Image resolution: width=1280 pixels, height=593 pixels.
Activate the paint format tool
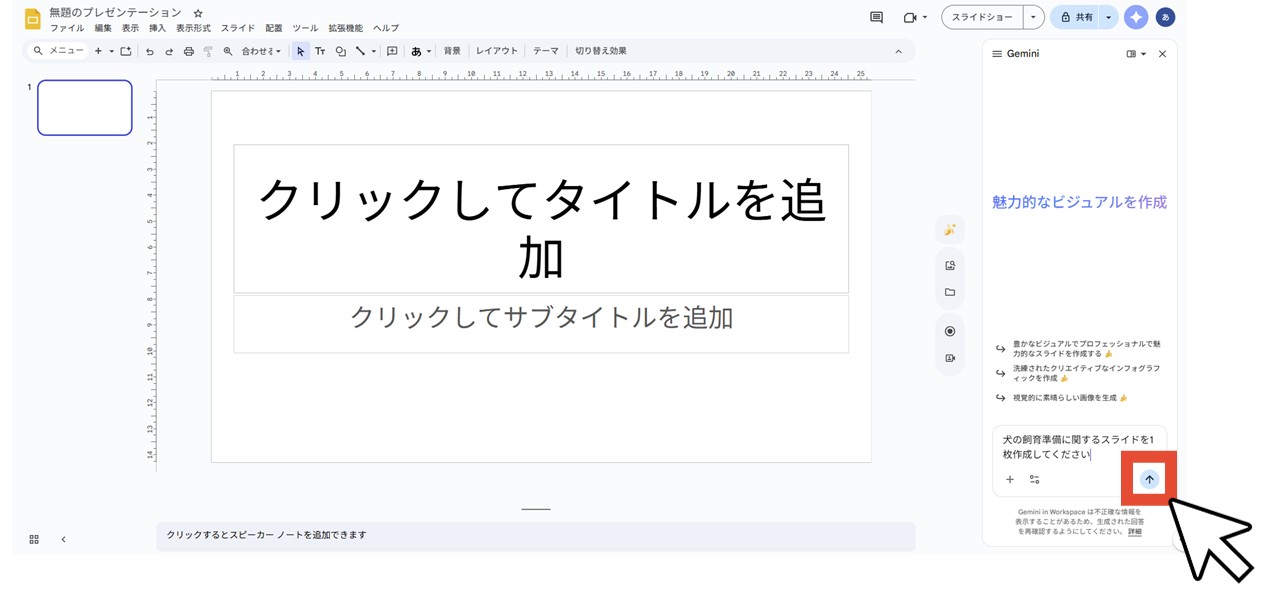(208, 50)
